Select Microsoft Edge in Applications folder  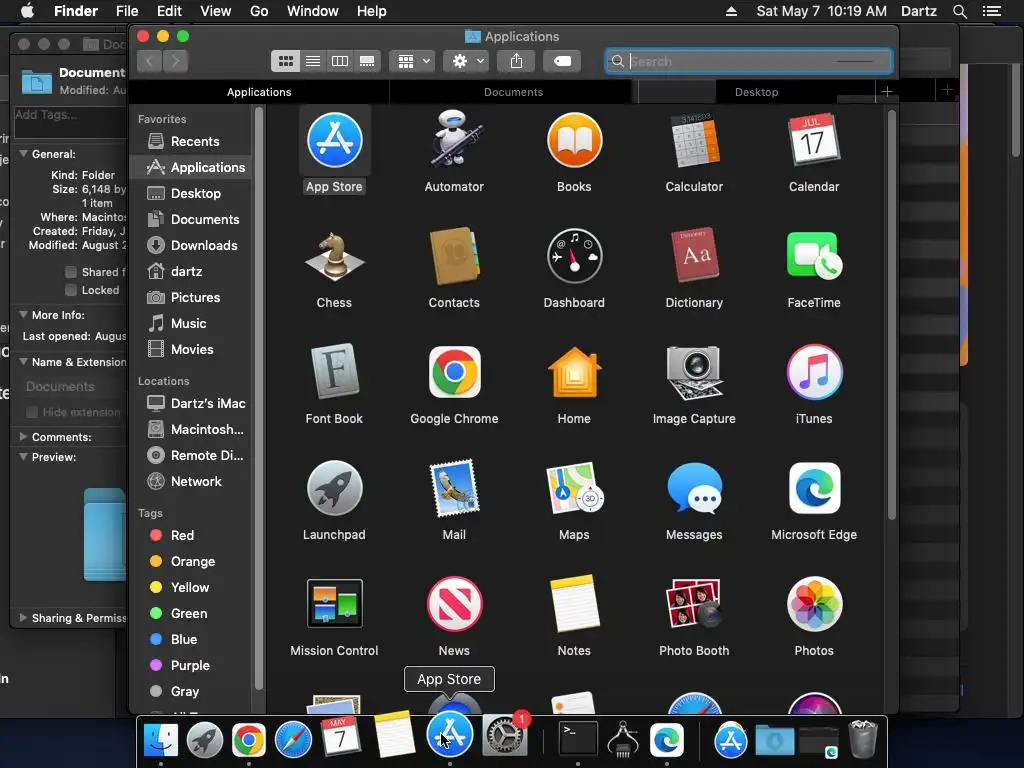tap(814, 488)
